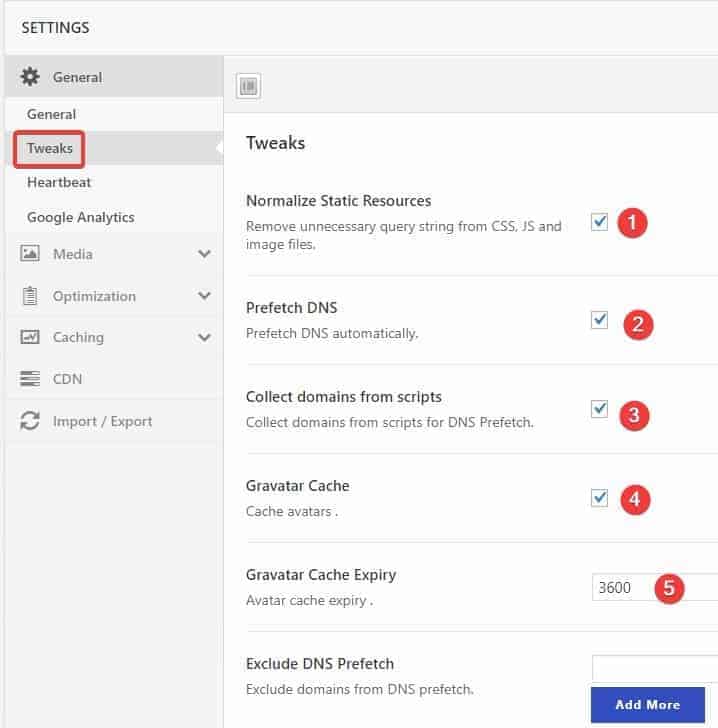Image resolution: width=718 pixels, height=728 pixels.
Task: Click the Exclude DNS Prefetch label
Action: click(x=320, y=664)
